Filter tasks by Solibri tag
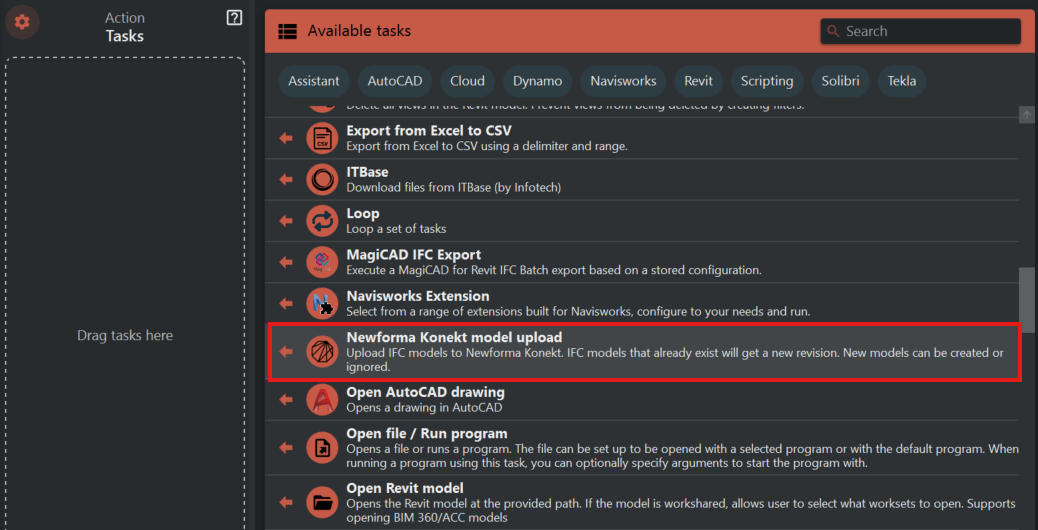Screen dimensions: 1038x530 840,81
